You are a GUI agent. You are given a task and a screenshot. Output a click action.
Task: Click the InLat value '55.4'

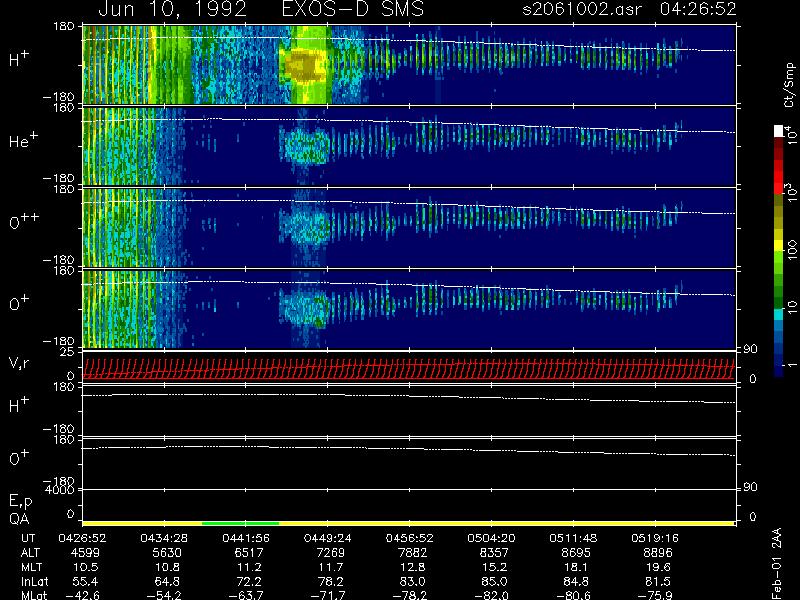click(x=85, y=581)
